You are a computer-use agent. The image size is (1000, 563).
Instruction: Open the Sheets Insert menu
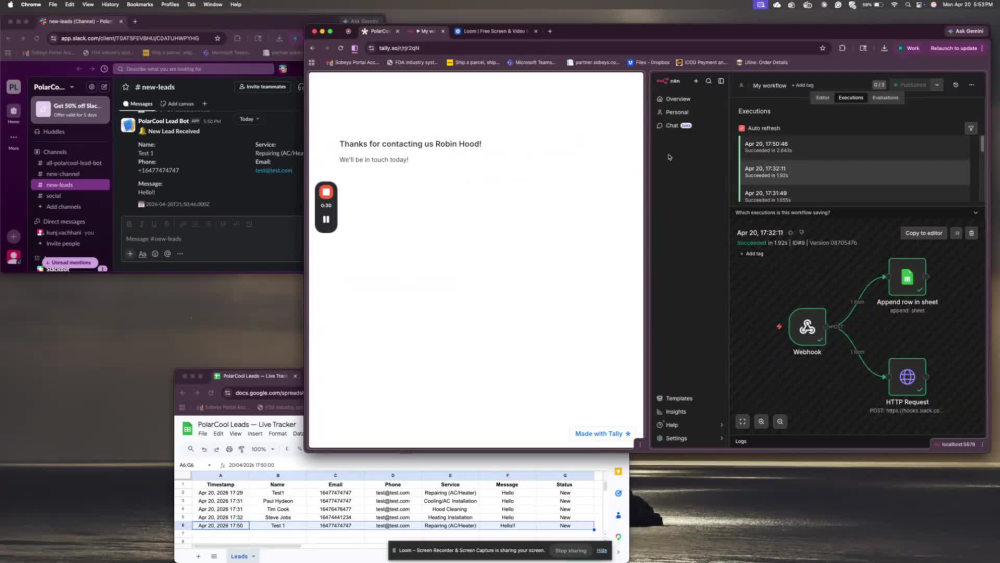click(x=254, y=434)
